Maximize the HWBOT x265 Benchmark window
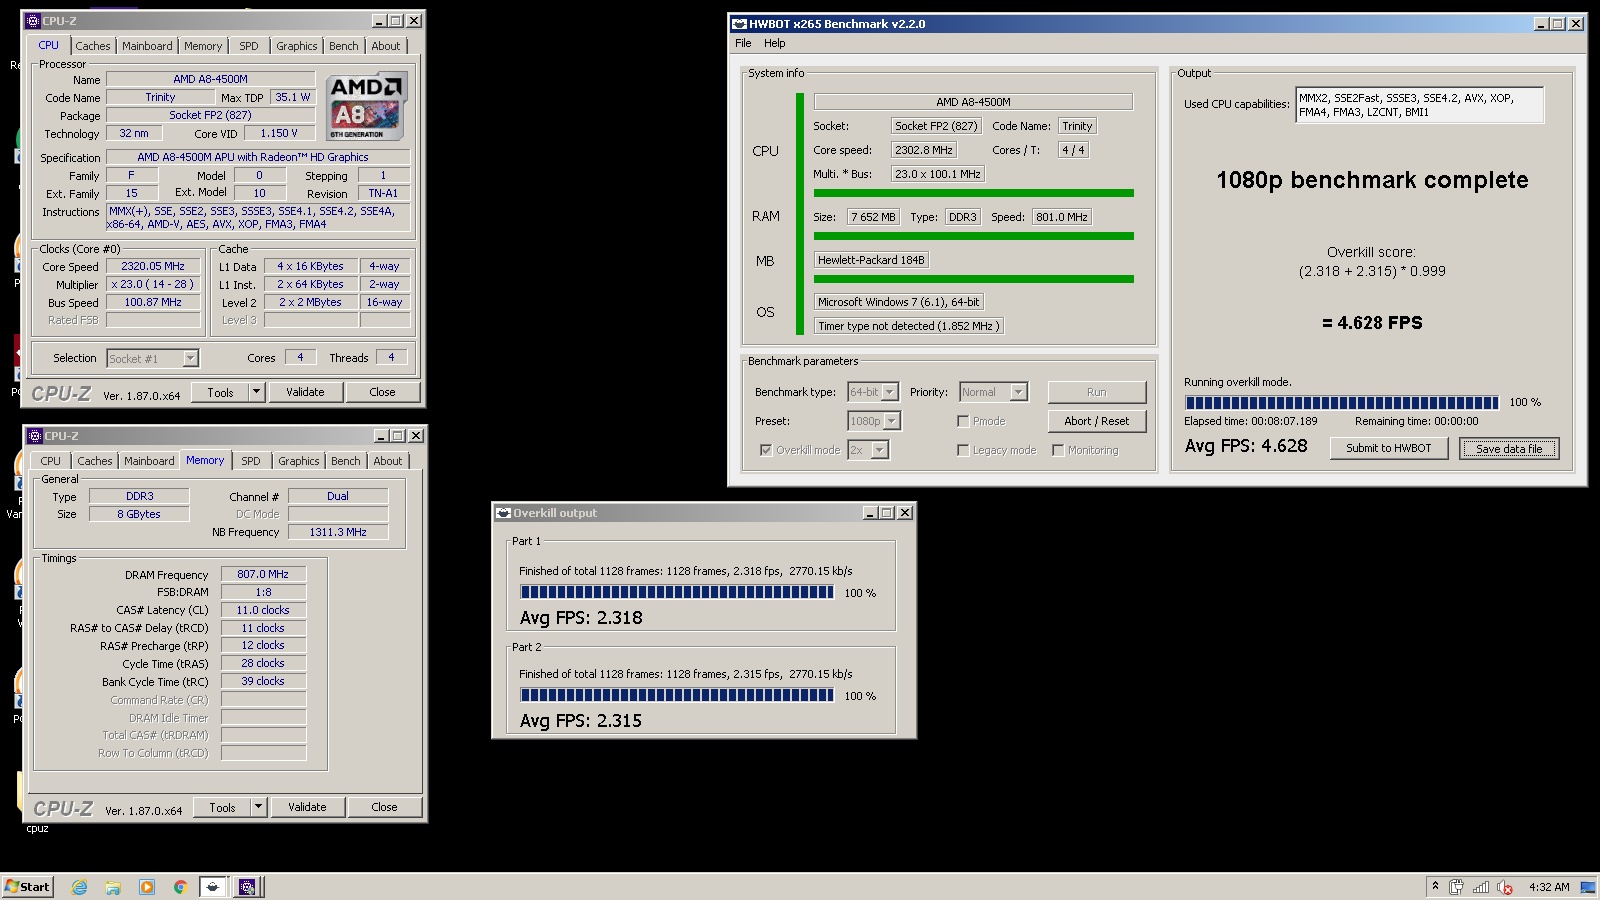 [x=1558, y=24]
